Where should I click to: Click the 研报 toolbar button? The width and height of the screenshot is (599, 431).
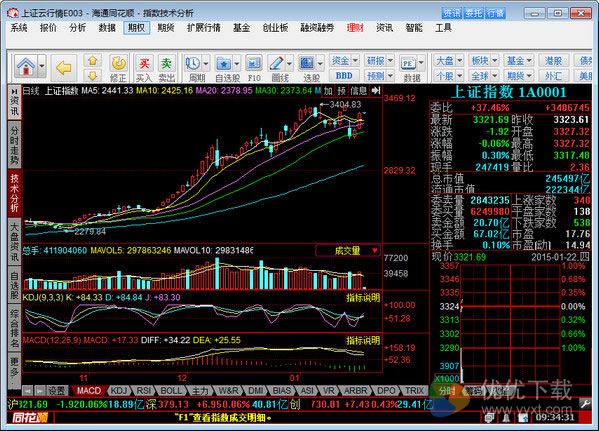tap(376, 61)
